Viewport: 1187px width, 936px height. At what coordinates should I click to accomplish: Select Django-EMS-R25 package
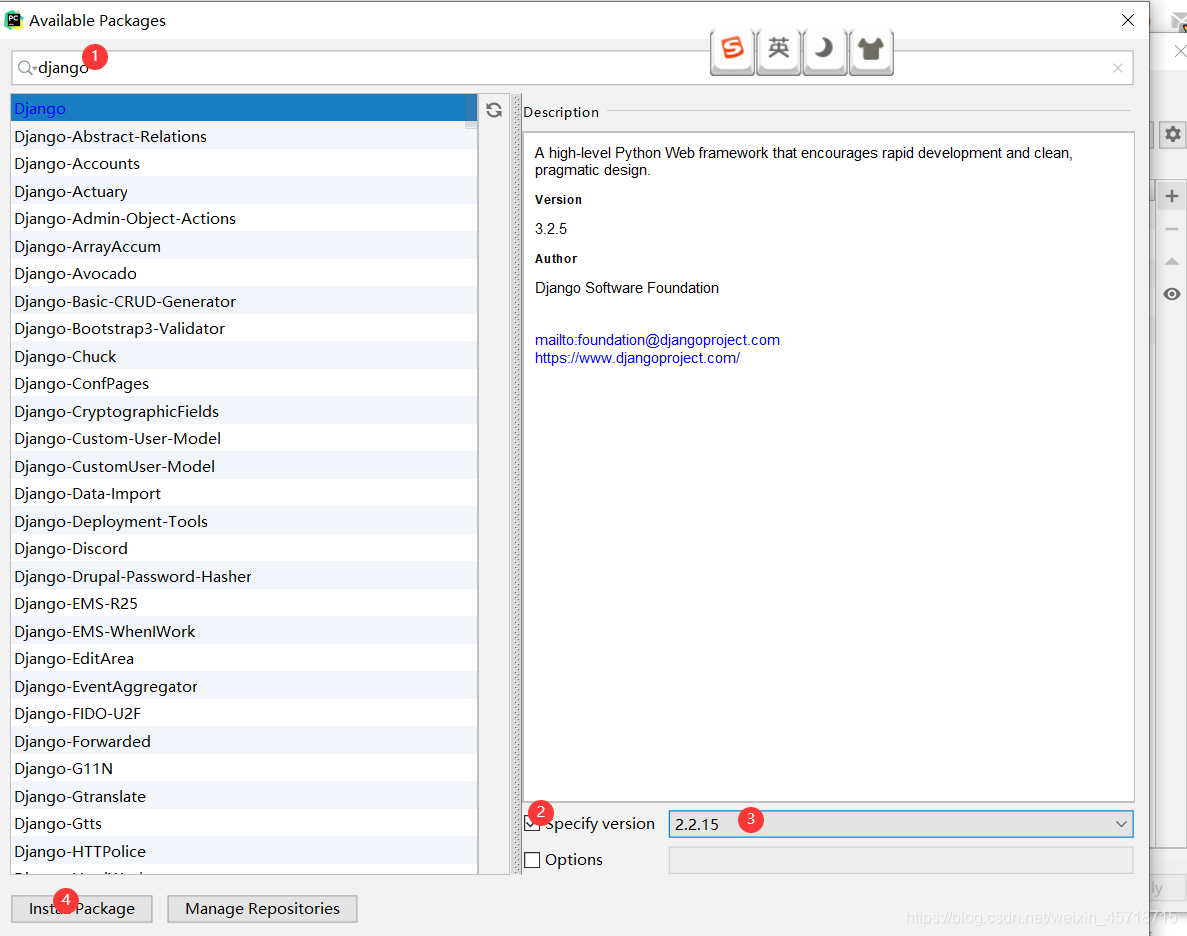pyautogui.click(x=244, y=604)
